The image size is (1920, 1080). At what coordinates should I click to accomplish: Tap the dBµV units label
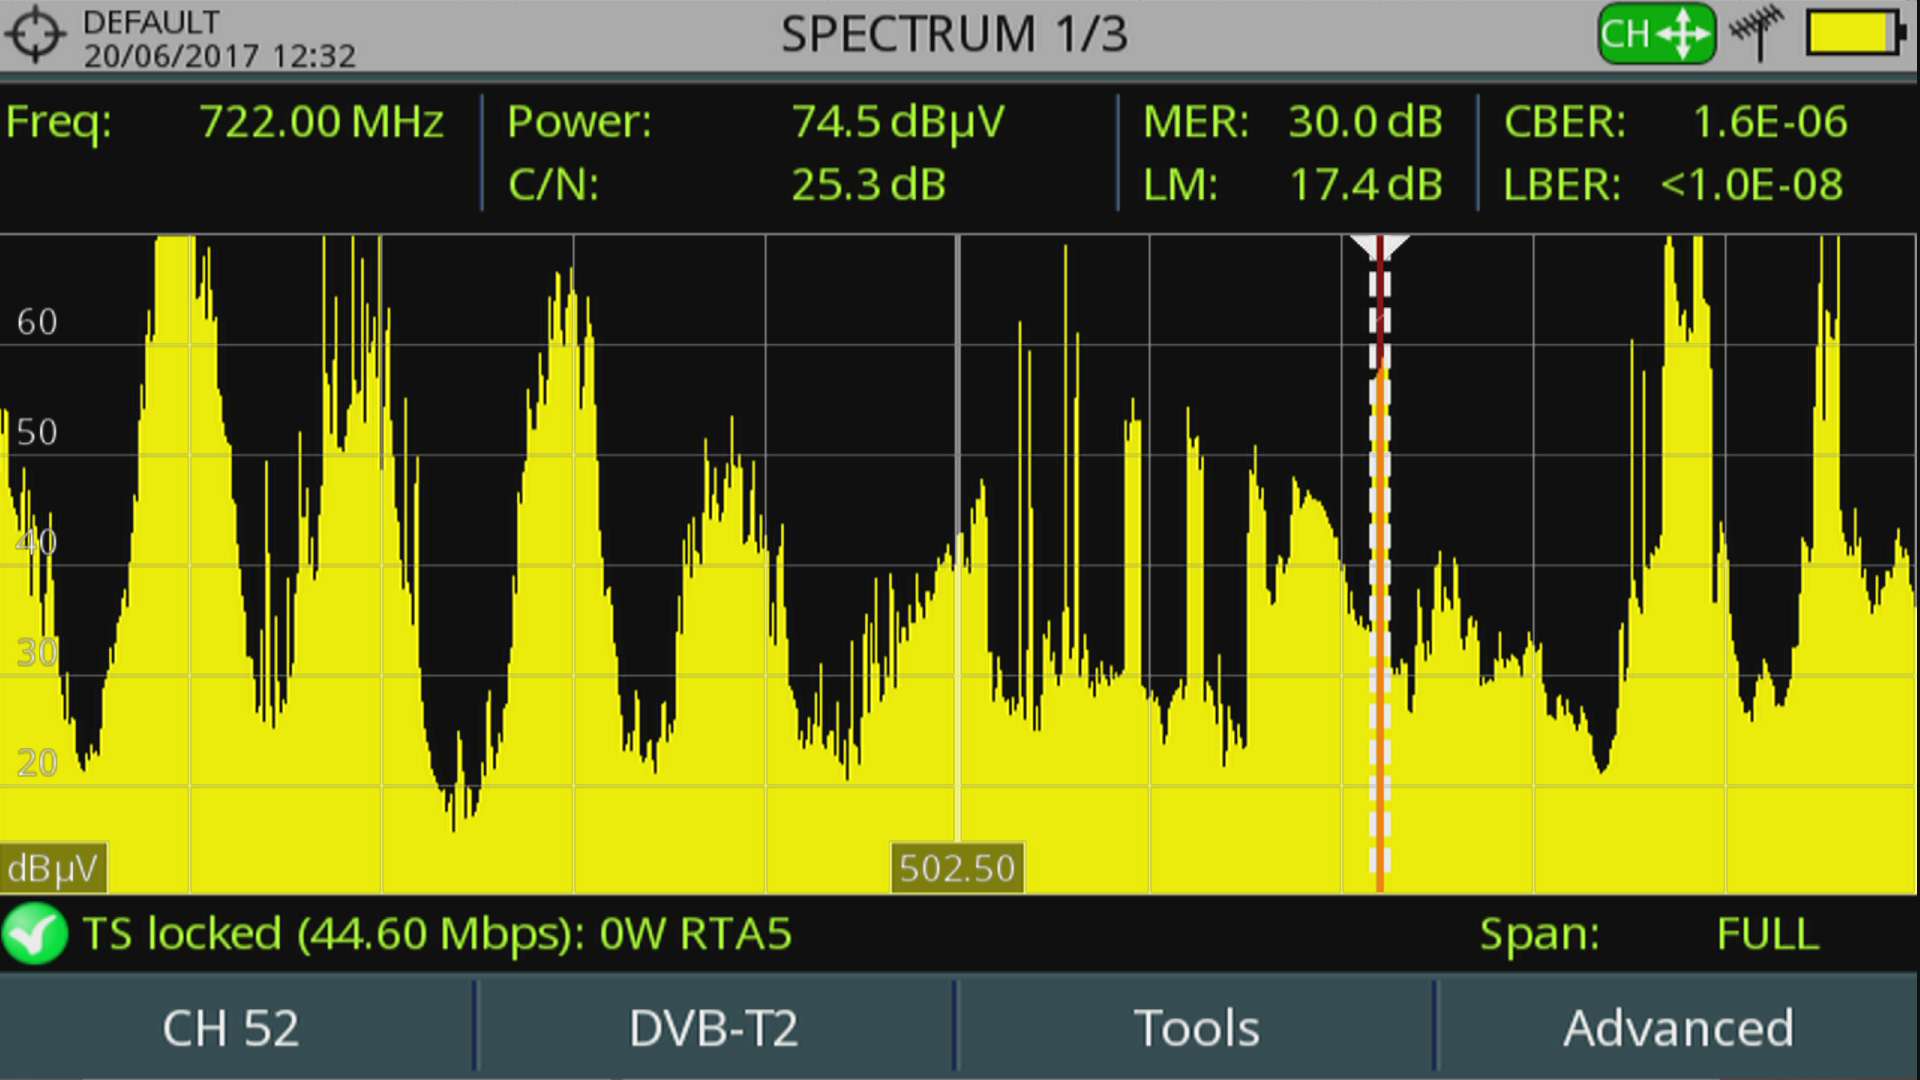pos(52,868)
